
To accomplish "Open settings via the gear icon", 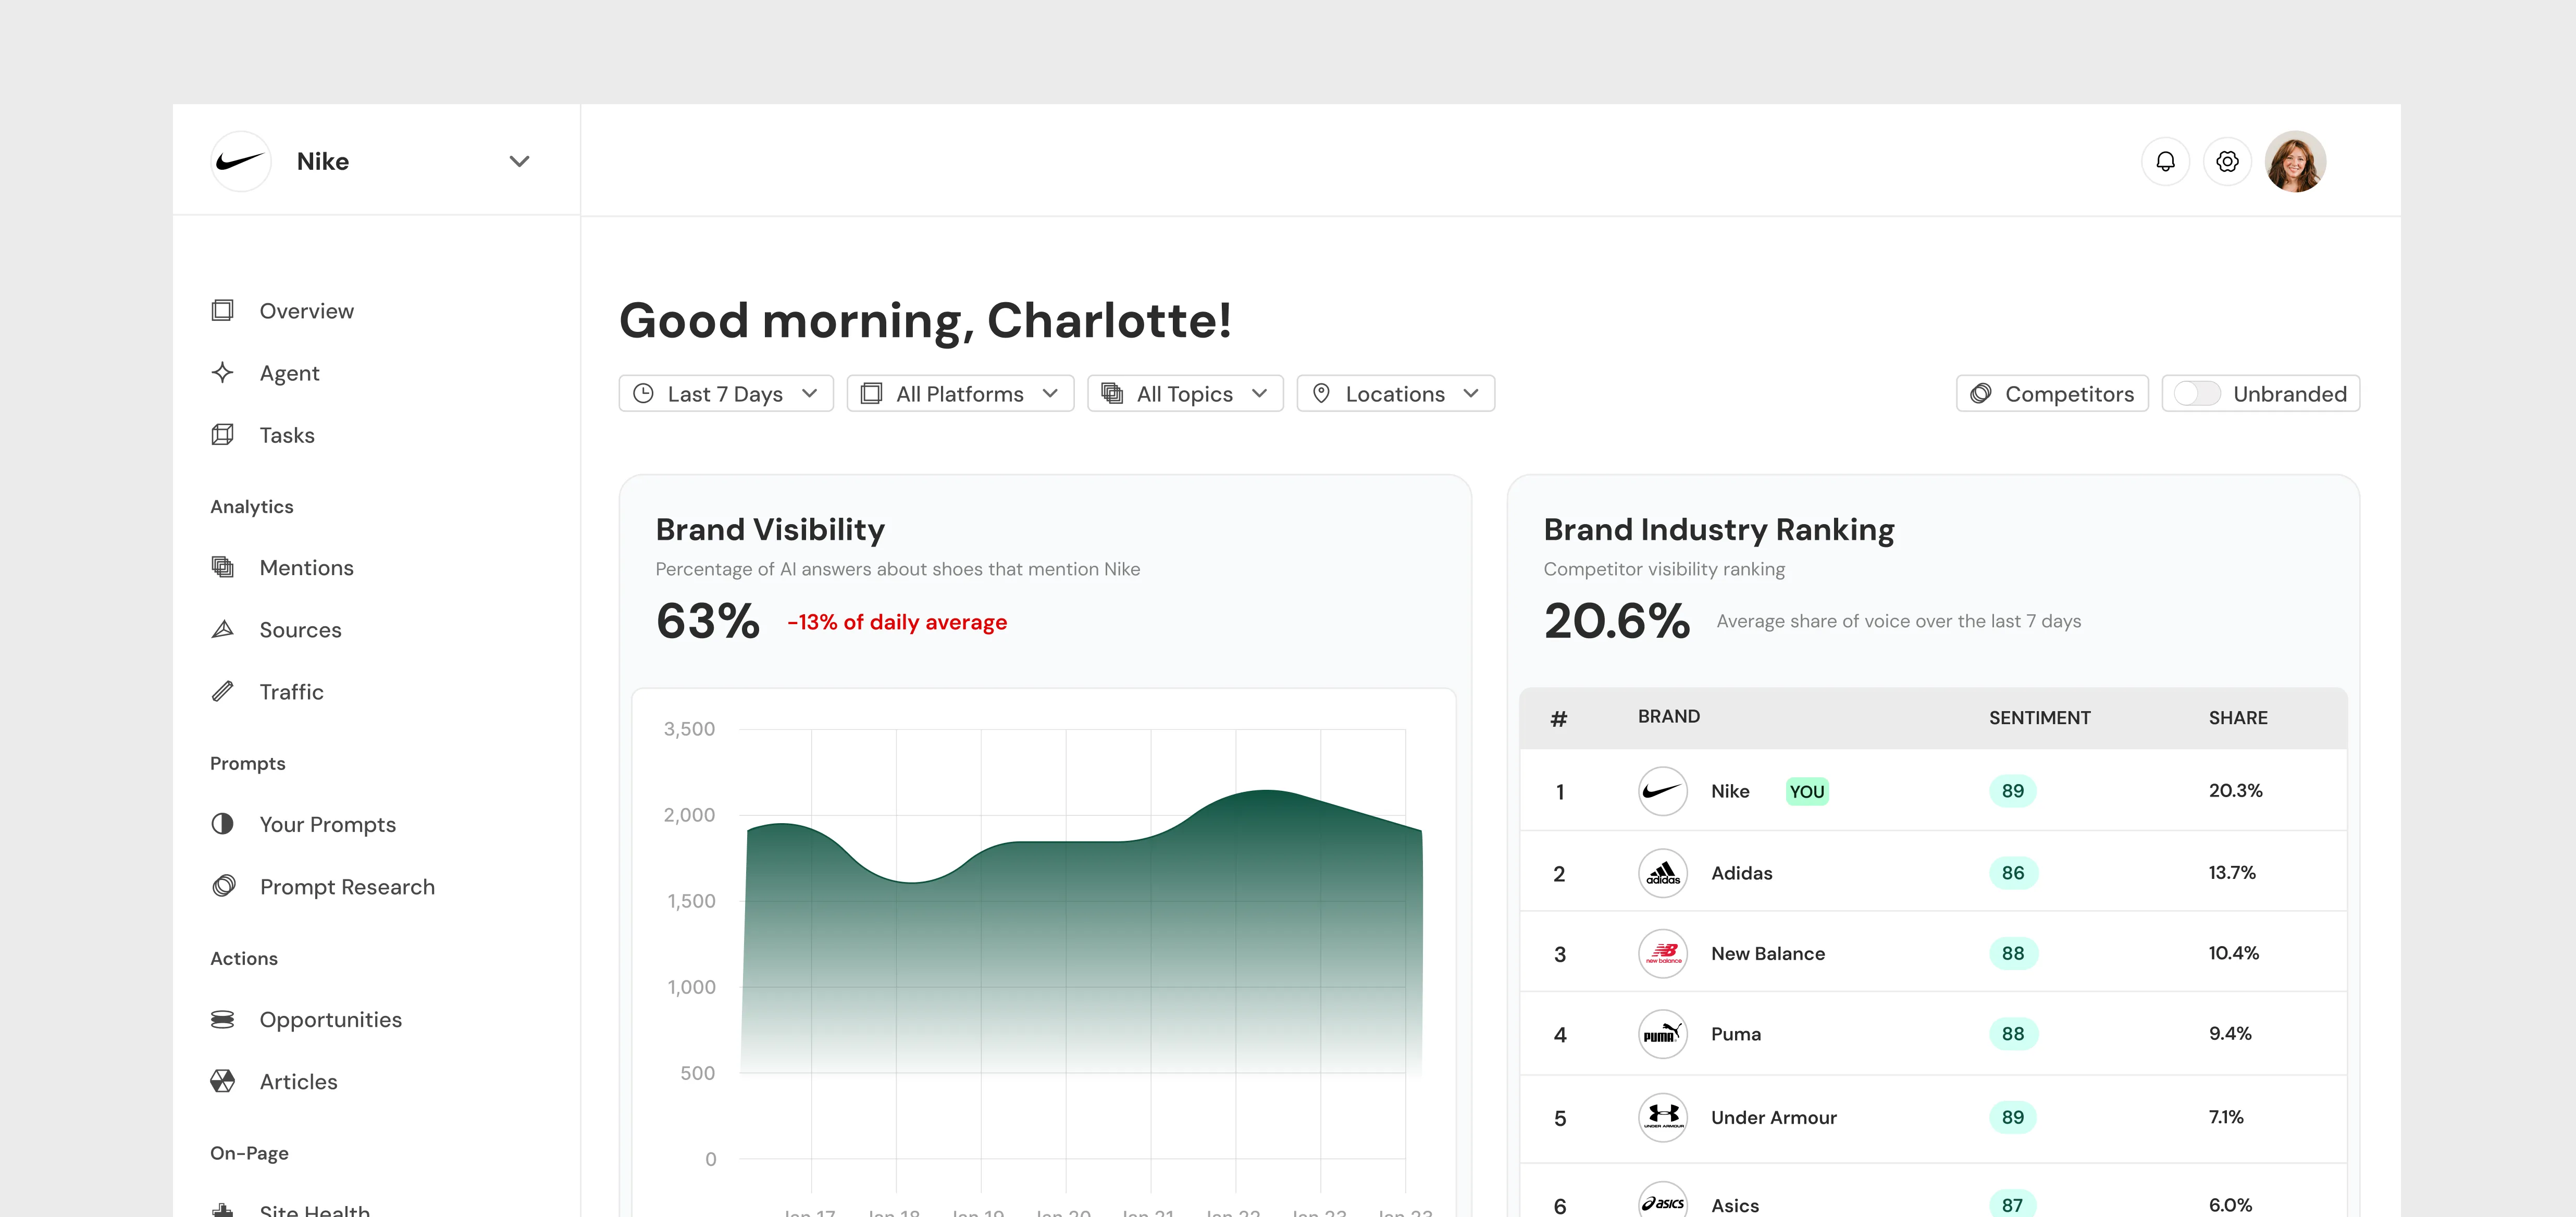I will (x=2227, y=161).
